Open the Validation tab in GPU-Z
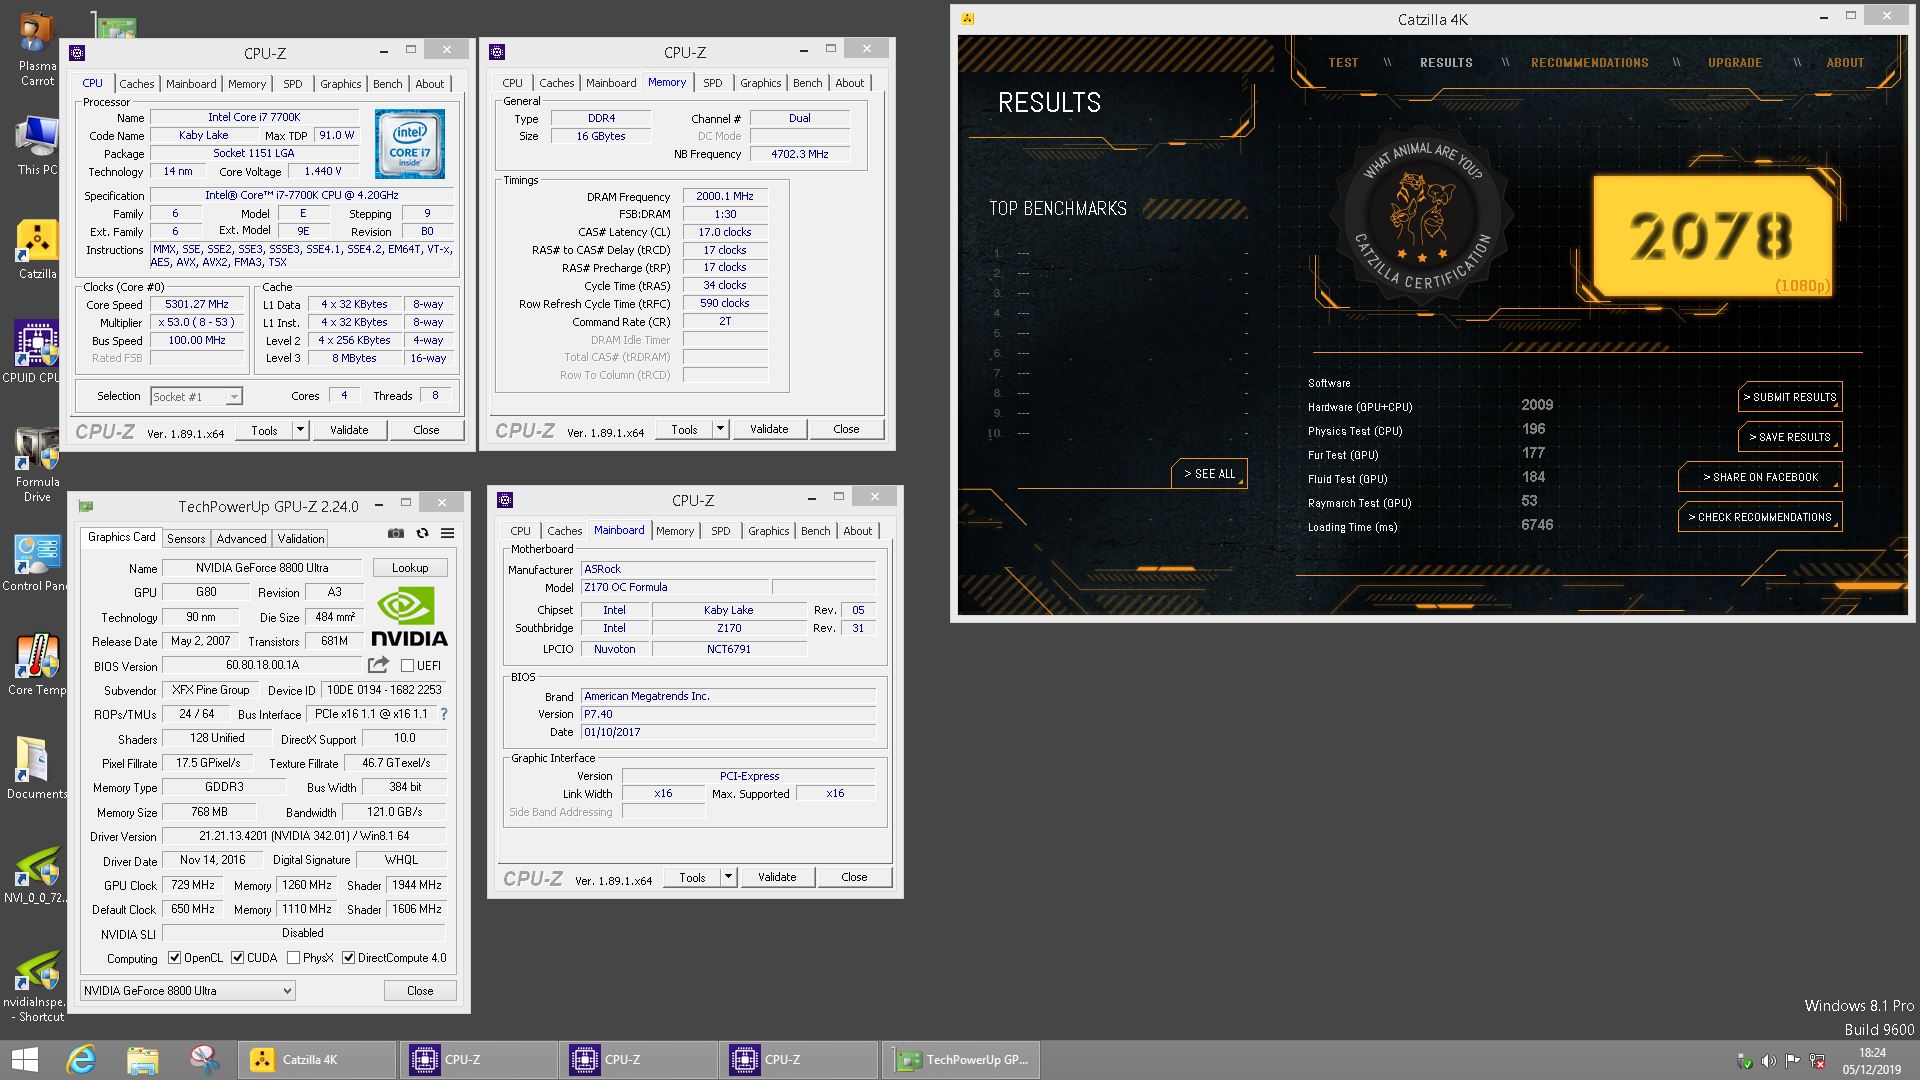1920x1080 pixels. point(301,538)
